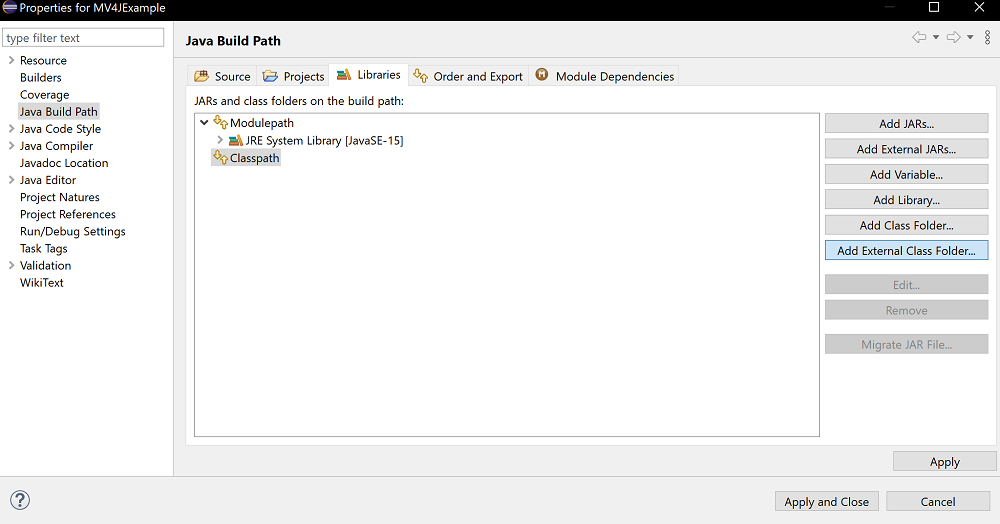Click the Modulepath node icon
Viewport: 1000px width, 524px height.
pos(221,122)
